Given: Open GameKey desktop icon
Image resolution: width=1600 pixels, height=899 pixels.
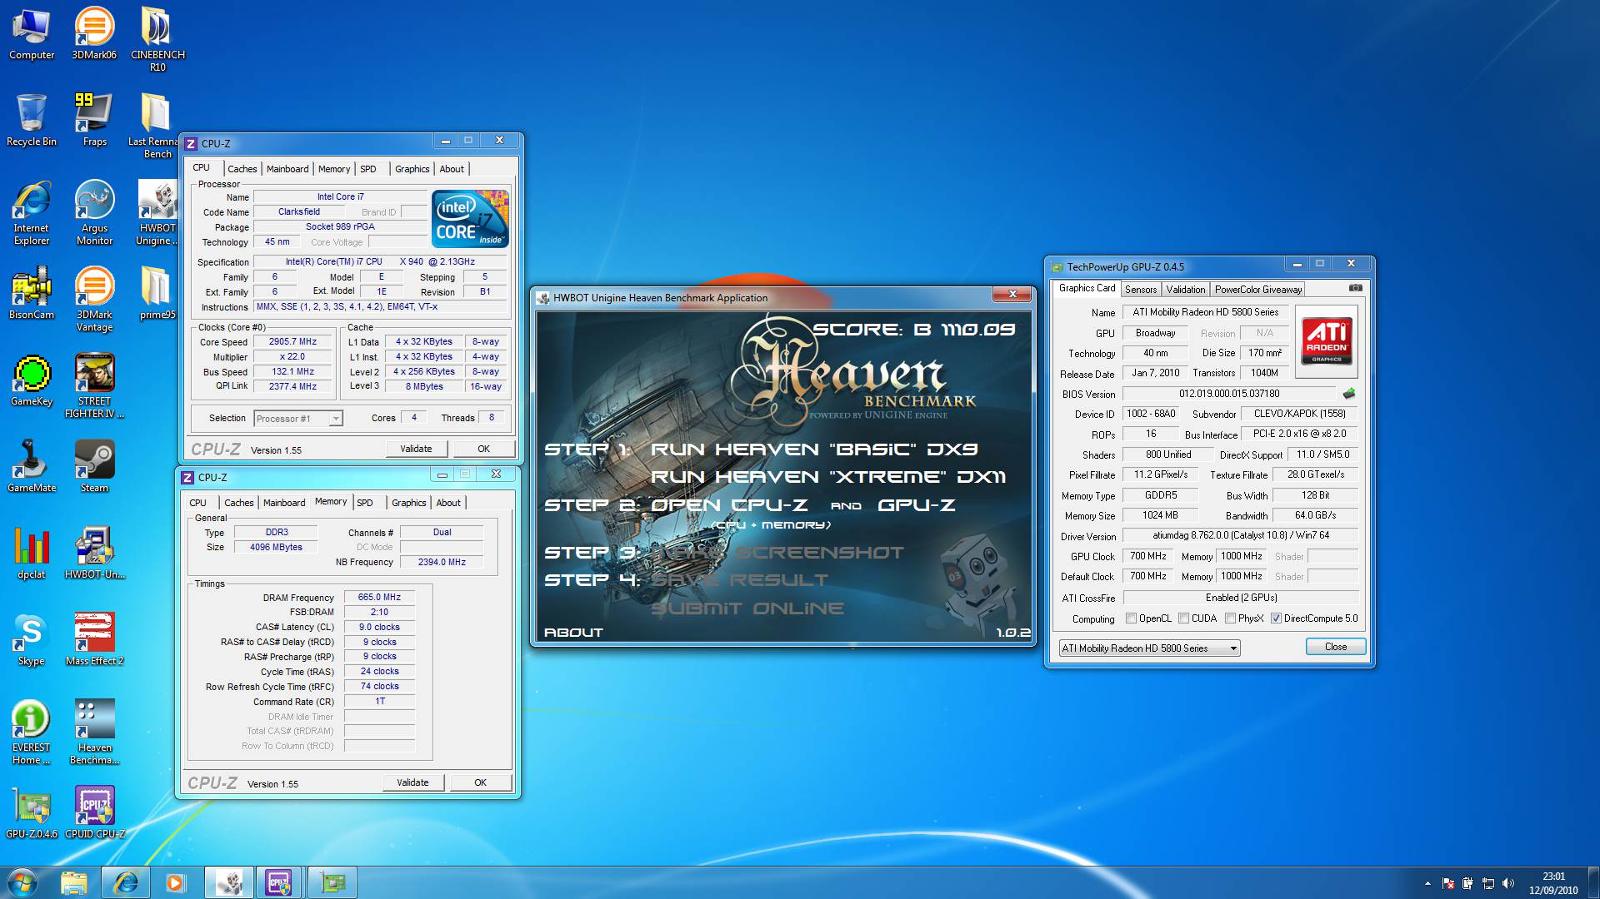Looking at the screenshot, I should (31, 380).
